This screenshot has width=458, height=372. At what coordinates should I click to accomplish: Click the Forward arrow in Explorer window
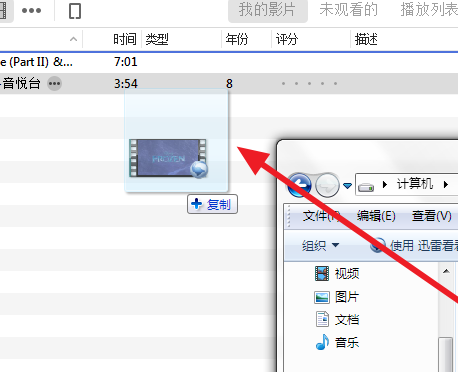(327, 185)
